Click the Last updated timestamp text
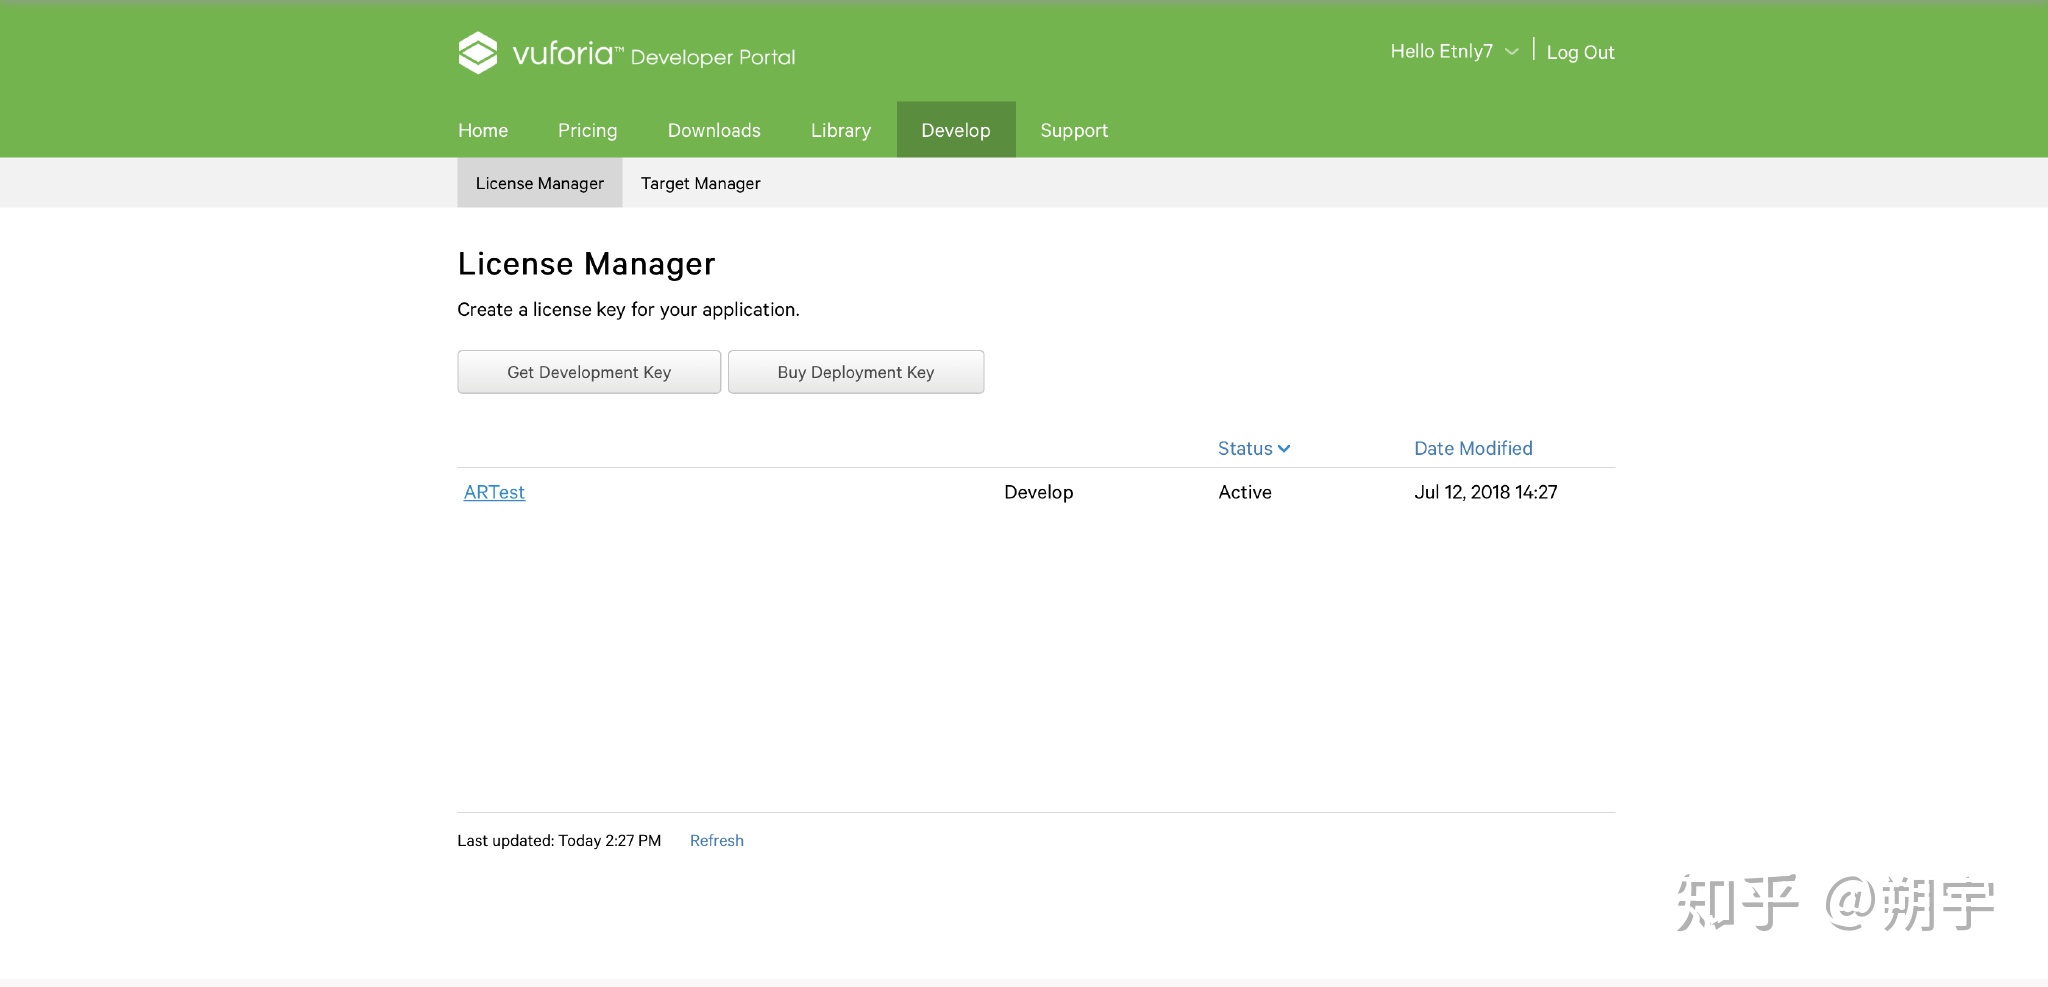The width and height of the screenshot is (2048, 987). [x=559, y=841]
